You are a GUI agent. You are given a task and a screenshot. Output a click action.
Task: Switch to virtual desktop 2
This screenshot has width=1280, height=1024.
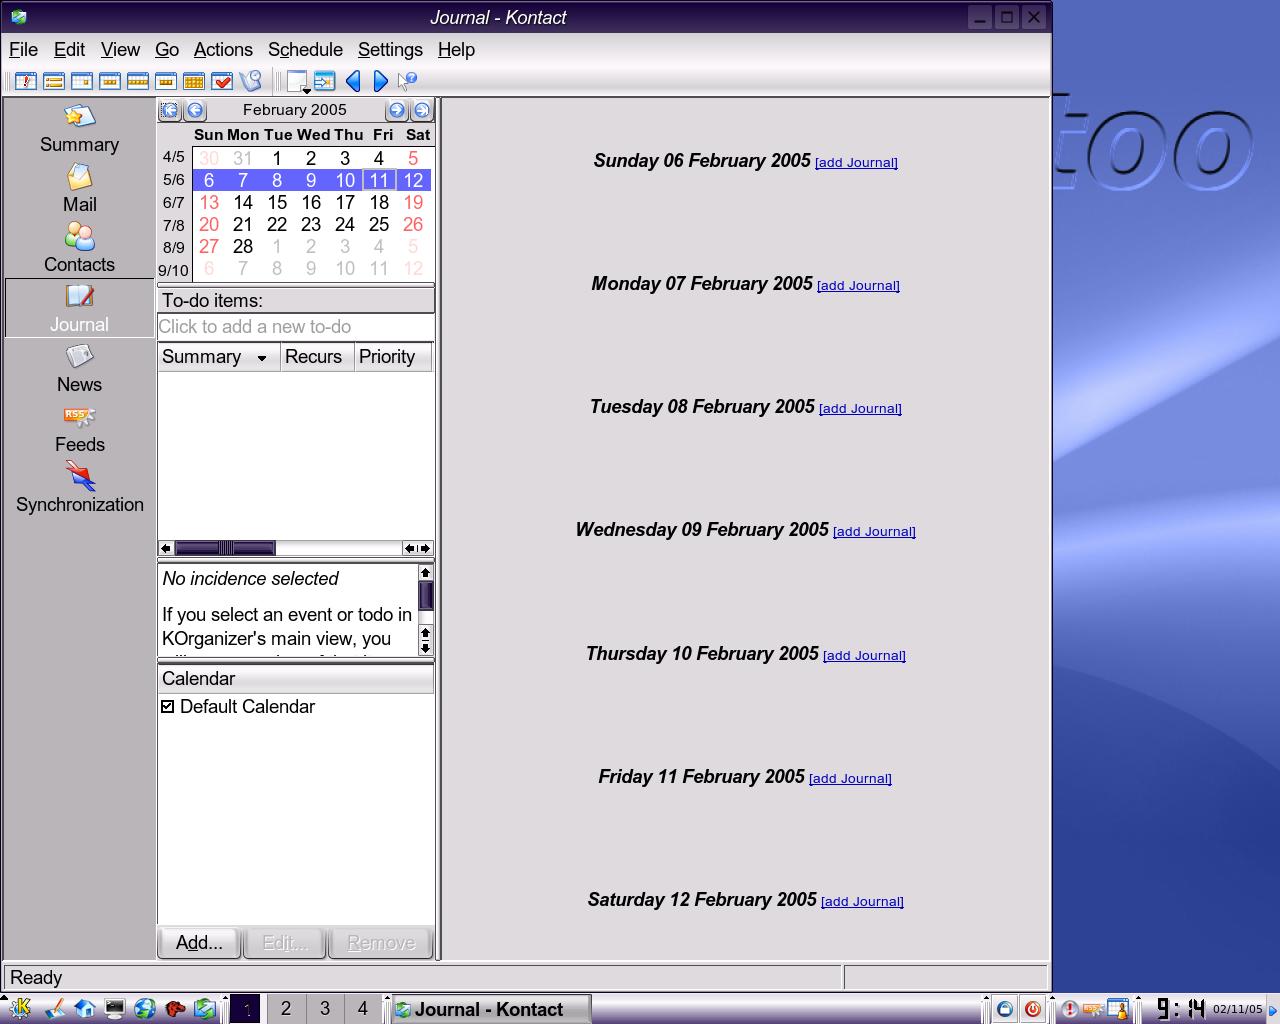(286, 1009)
